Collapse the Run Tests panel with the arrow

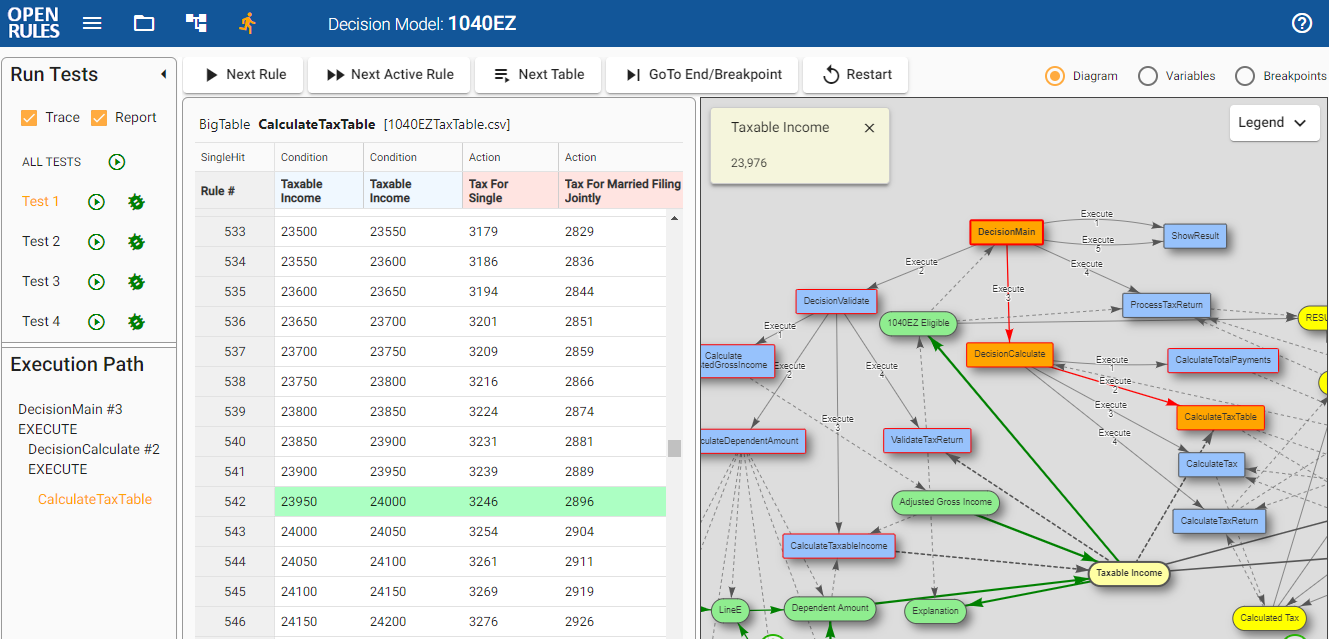pyautogui.click(x=164, y=73)
